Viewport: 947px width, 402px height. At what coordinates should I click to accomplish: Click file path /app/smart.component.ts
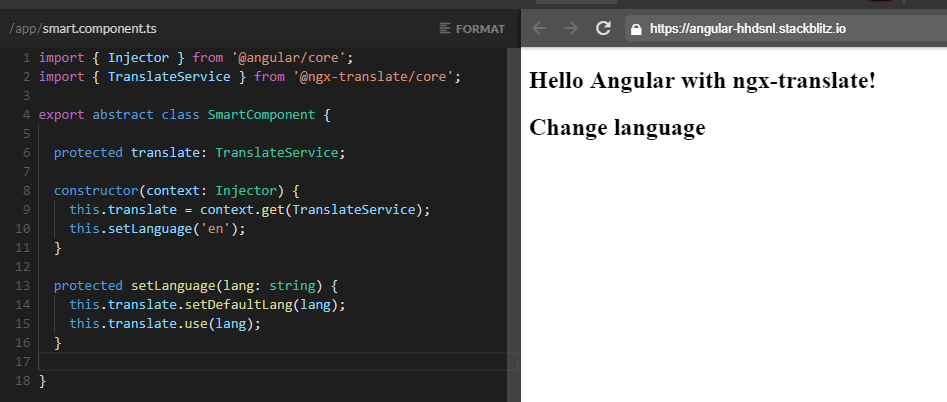(83, 28)
